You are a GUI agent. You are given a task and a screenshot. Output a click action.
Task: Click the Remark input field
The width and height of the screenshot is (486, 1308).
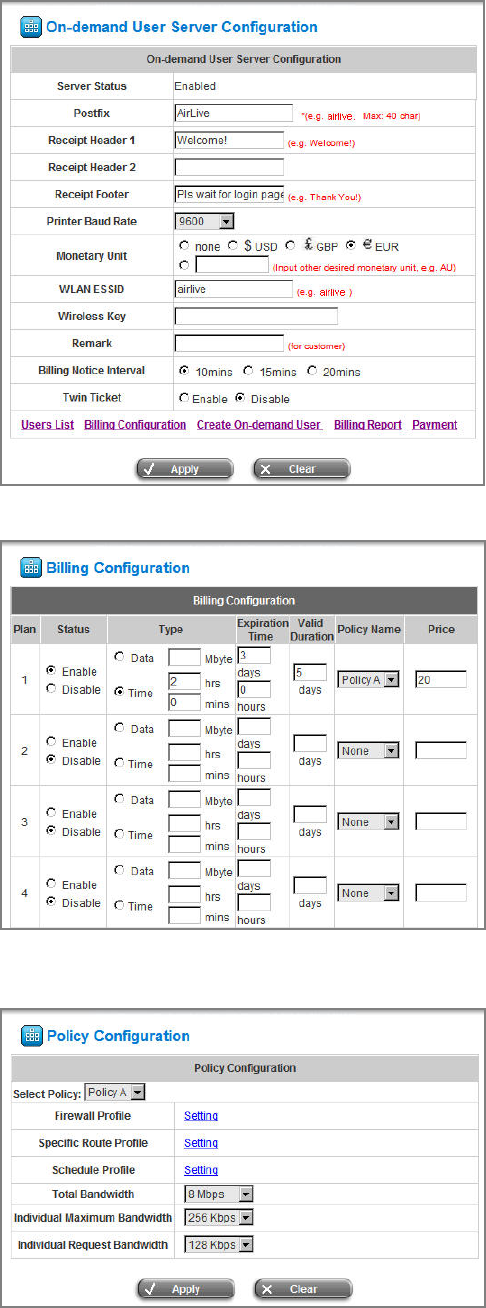229,344
